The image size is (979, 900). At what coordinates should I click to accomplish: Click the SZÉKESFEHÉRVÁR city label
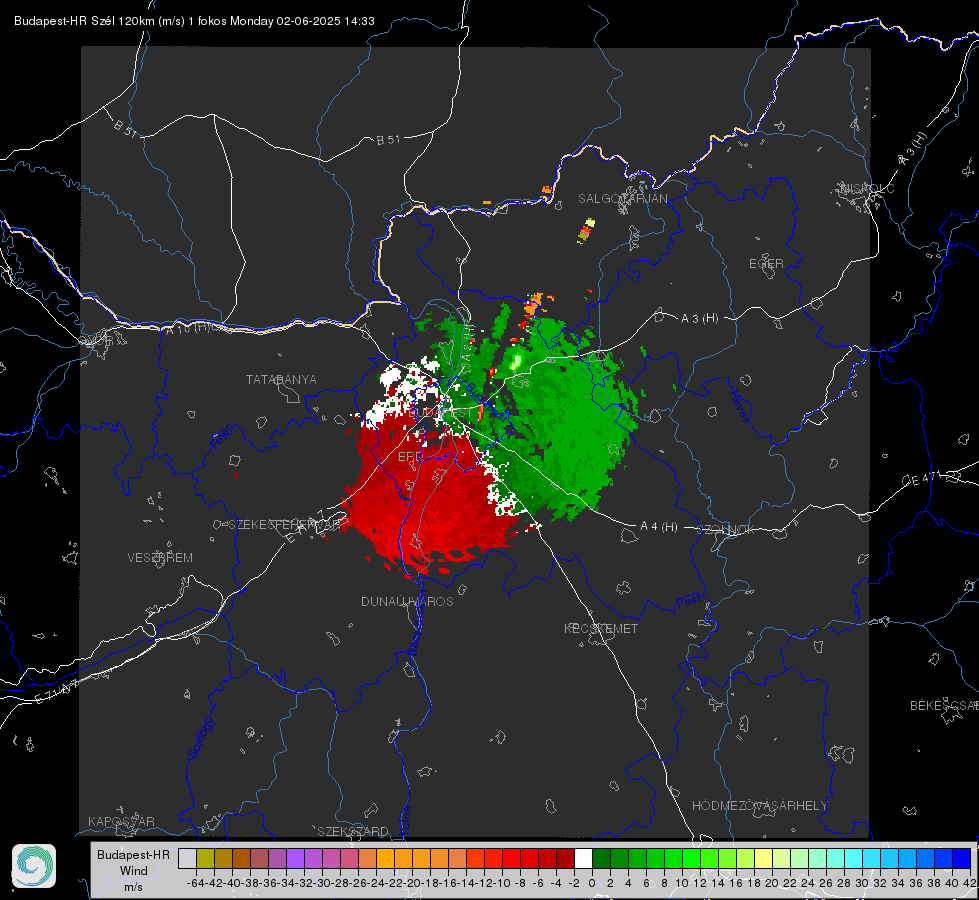point(284,525)
